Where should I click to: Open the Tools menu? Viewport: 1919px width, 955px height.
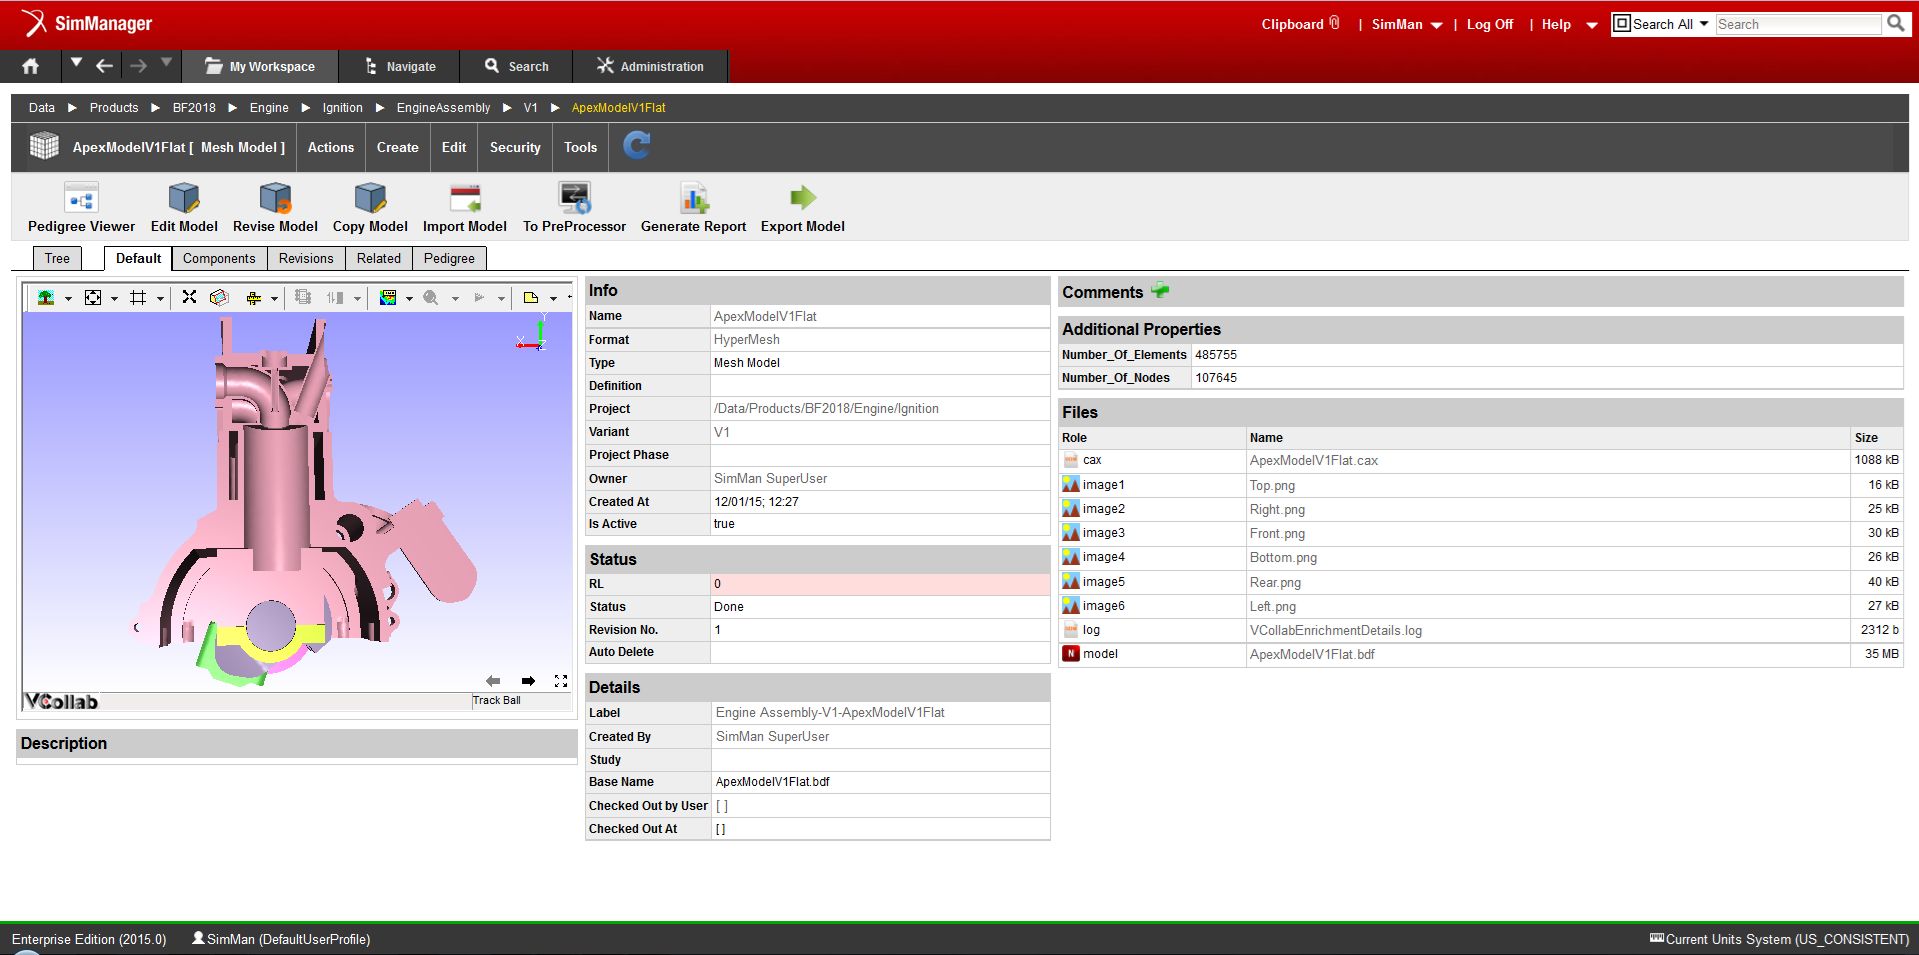pyautogui.click(x=580, y=147)
